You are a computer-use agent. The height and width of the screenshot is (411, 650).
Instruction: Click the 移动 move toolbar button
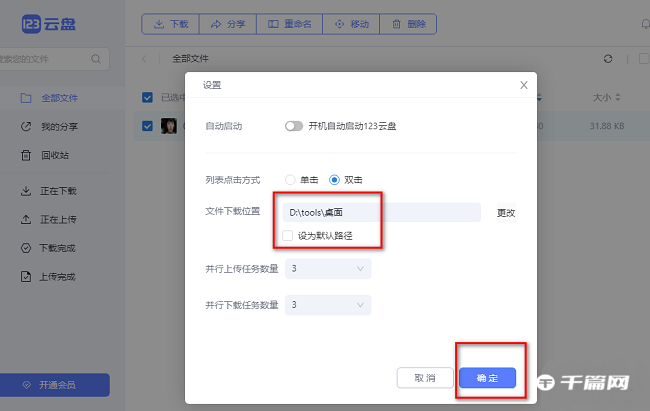[350, 23]
